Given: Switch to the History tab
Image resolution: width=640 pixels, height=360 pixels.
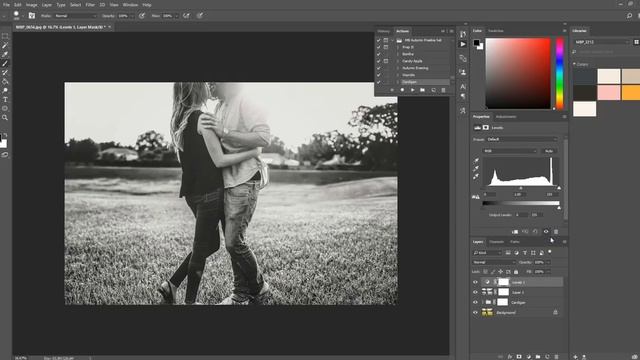Looking at the screenshot, I should [x=383, y=31].
